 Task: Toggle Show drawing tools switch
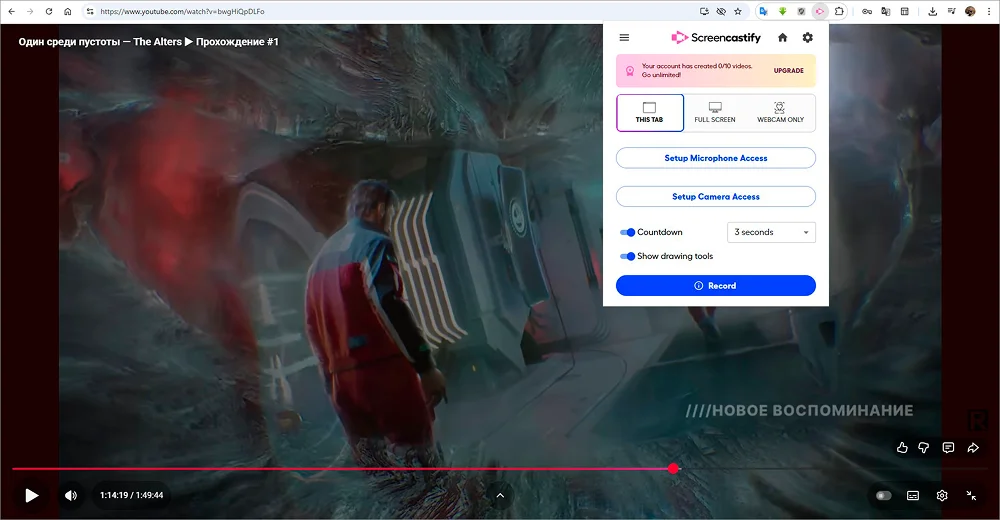628,256
